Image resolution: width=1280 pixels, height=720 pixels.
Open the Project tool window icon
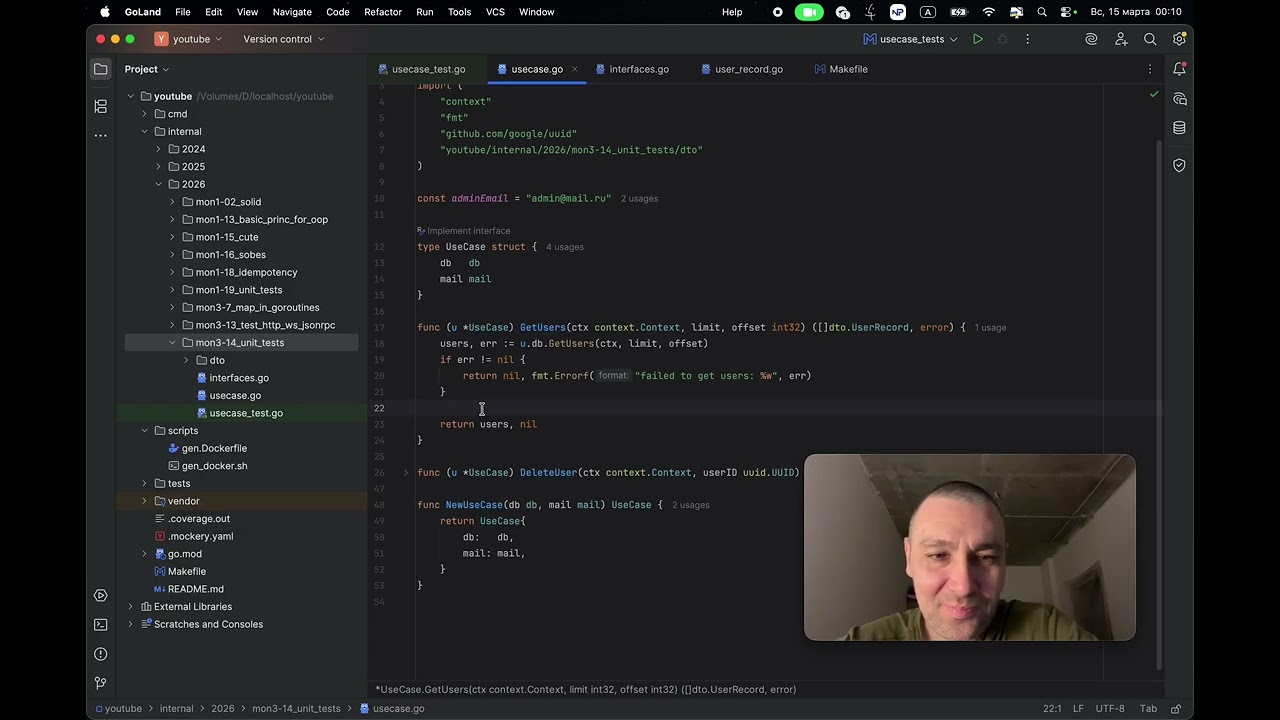point(100,69)
